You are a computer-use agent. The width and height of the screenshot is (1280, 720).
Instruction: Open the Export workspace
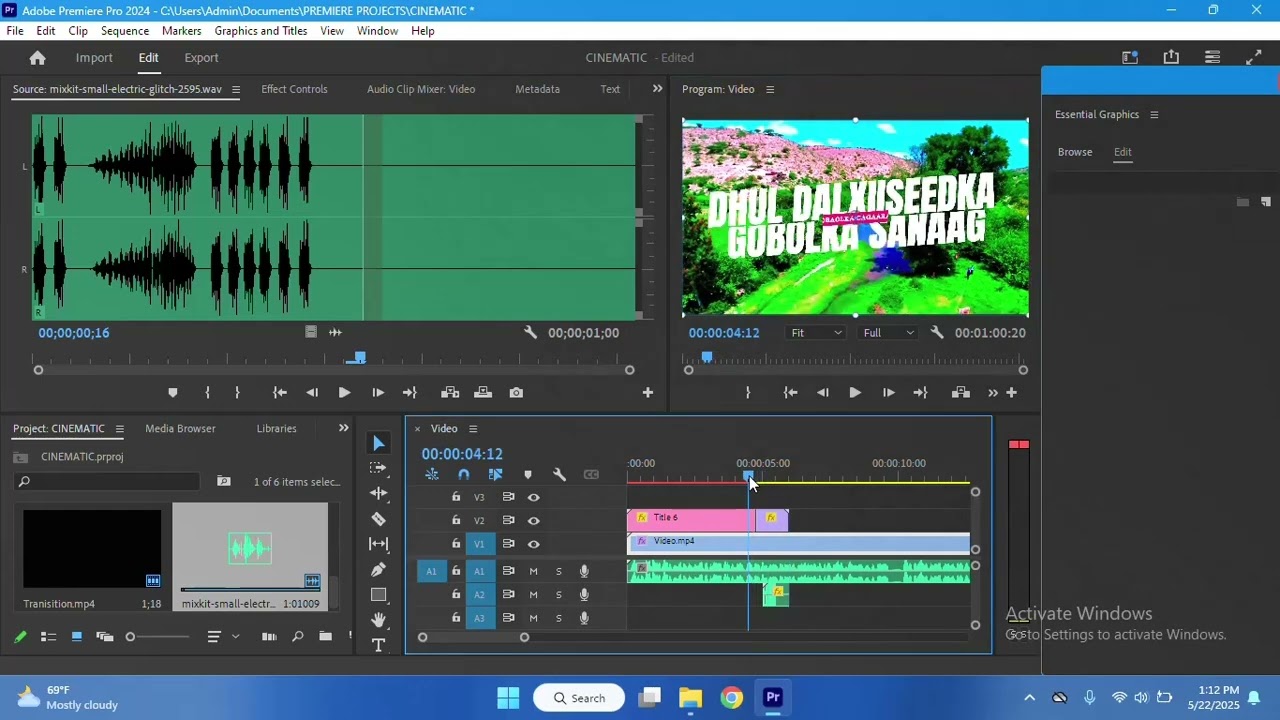(x=201, y=58)
